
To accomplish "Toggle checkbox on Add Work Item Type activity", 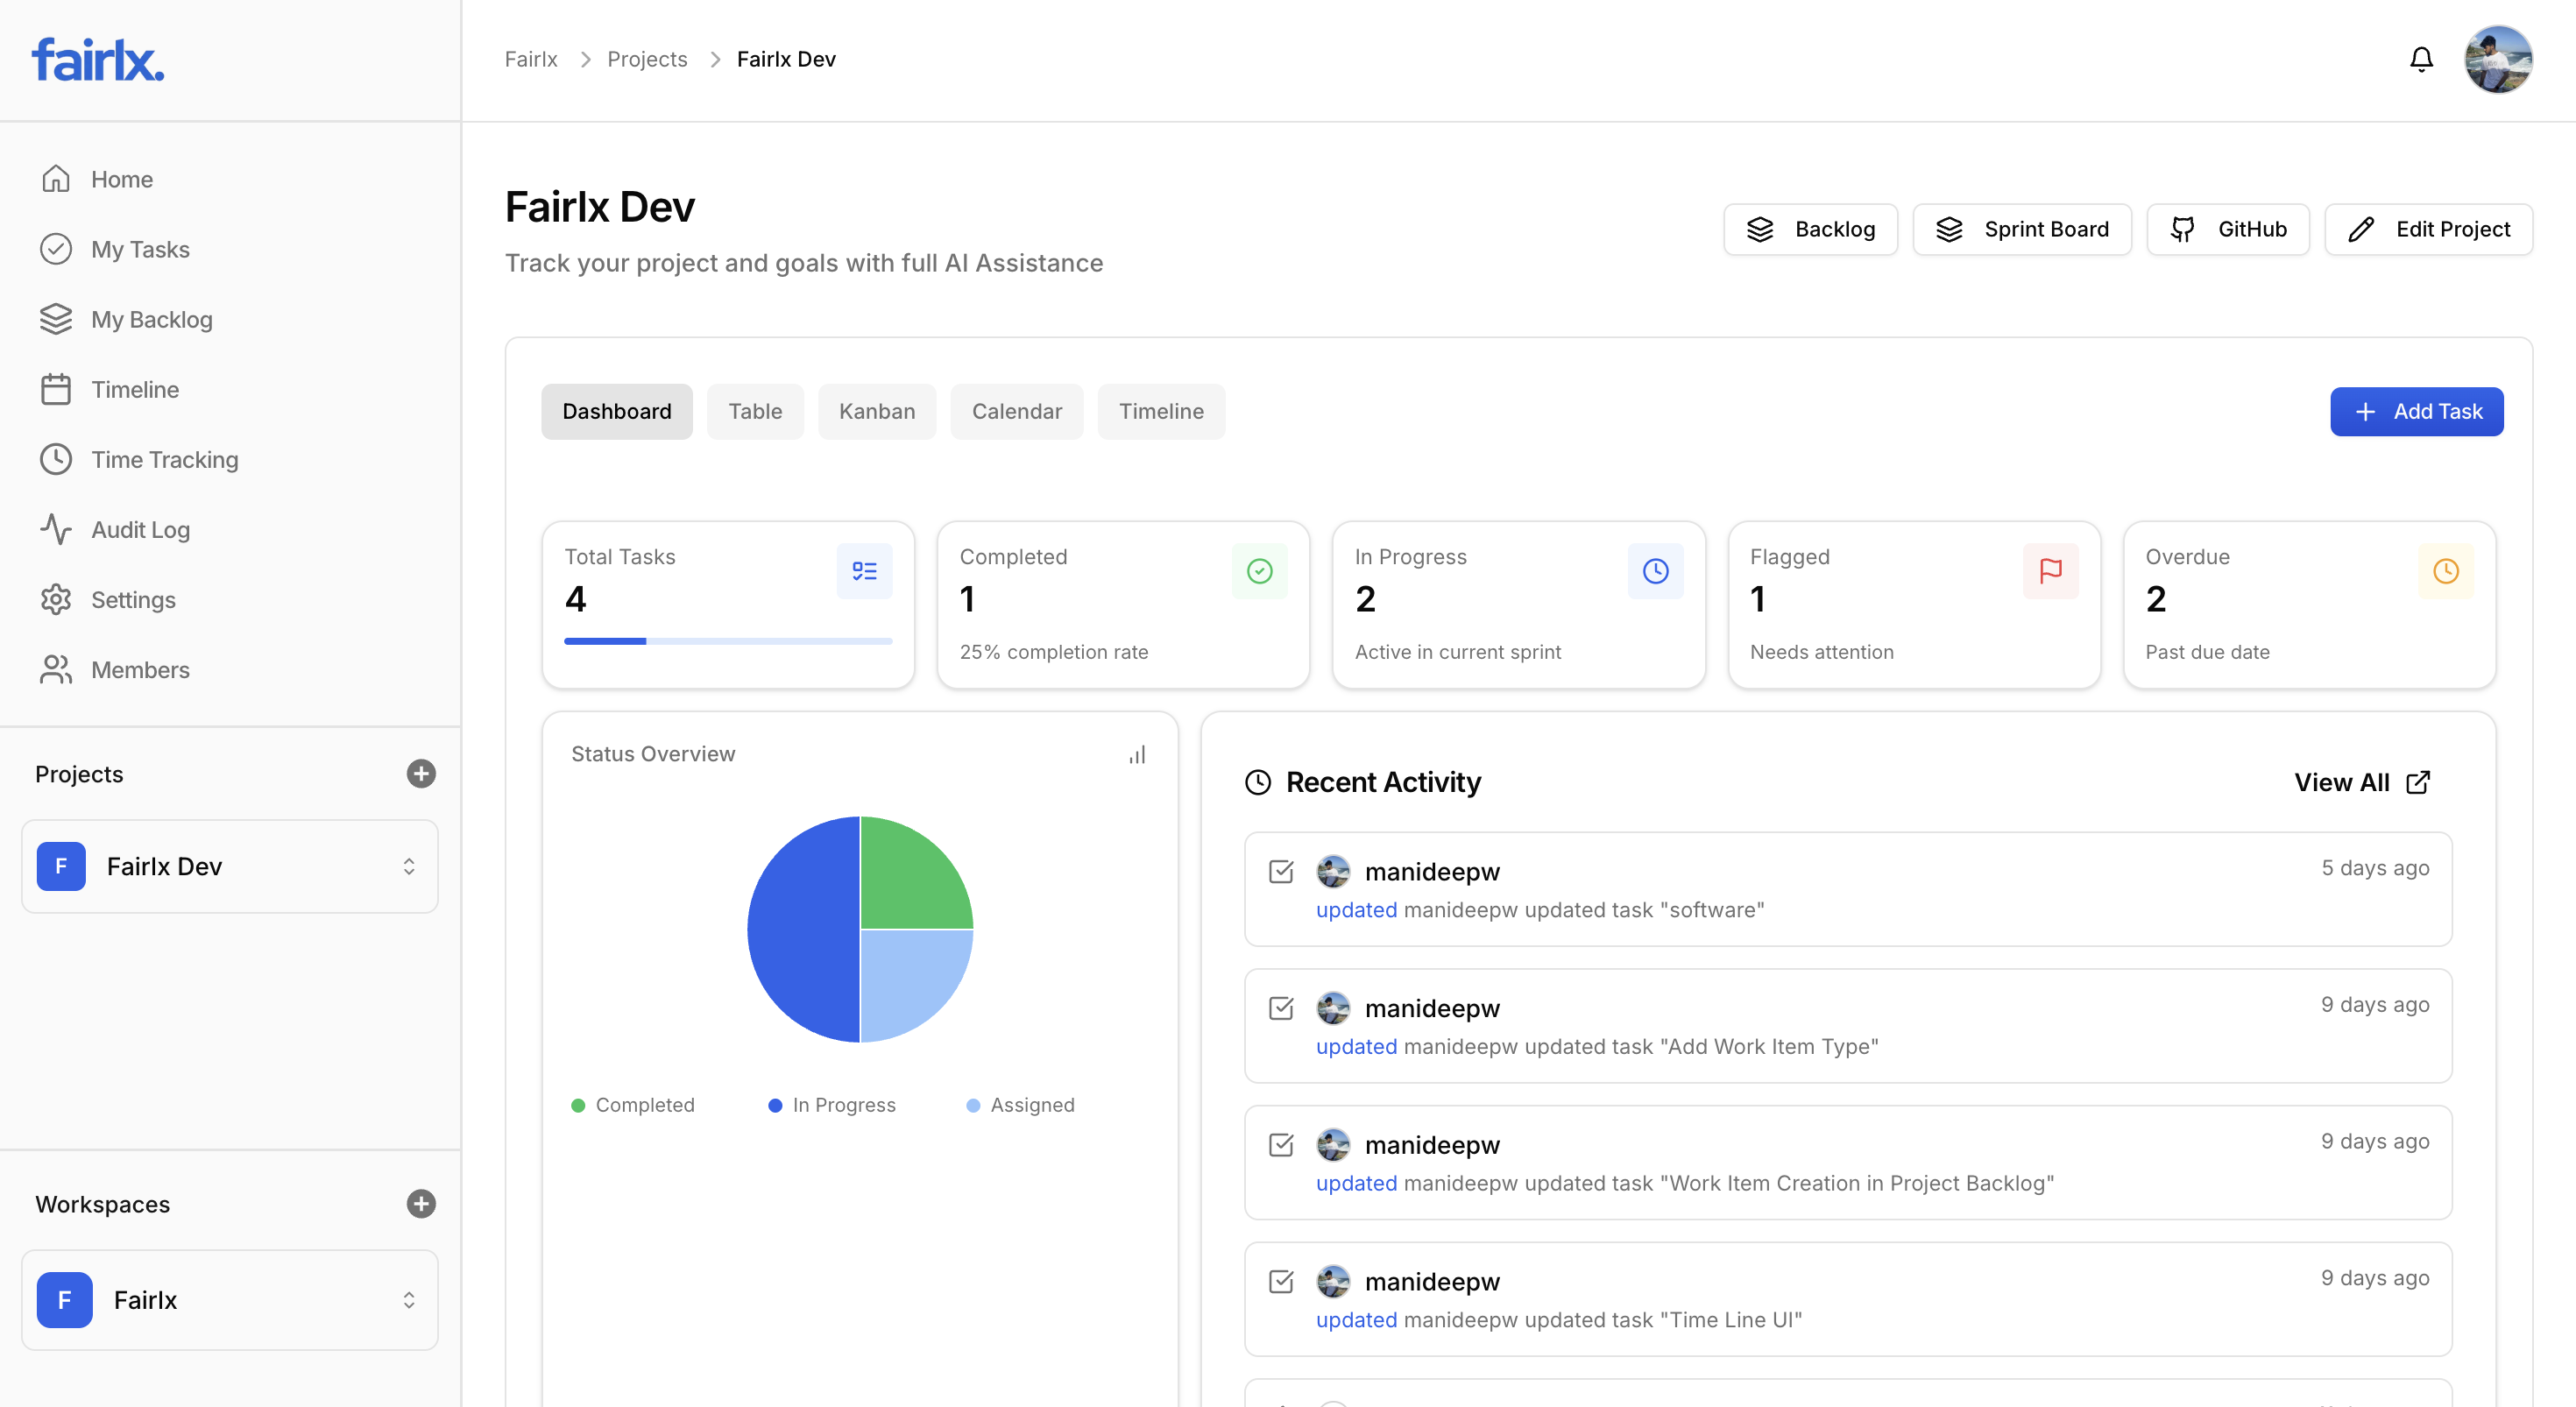I will click(1281, 1008).
